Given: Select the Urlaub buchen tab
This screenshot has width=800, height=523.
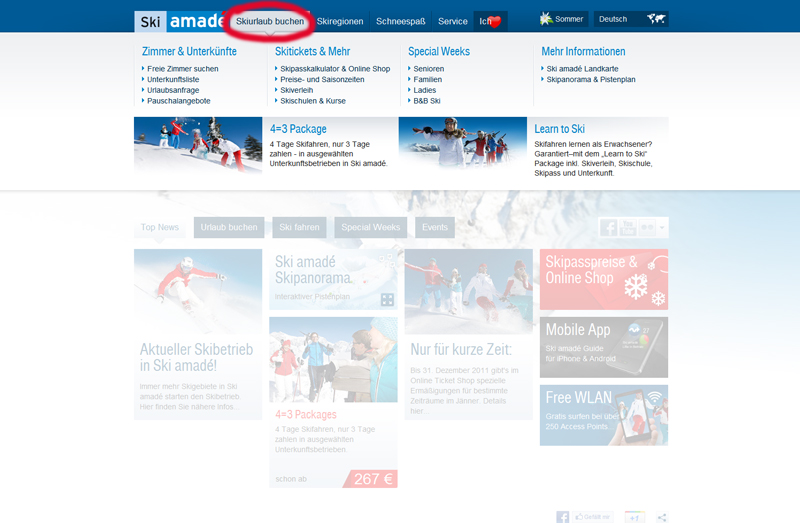Looking at the screenshot, I should point(229,227).
